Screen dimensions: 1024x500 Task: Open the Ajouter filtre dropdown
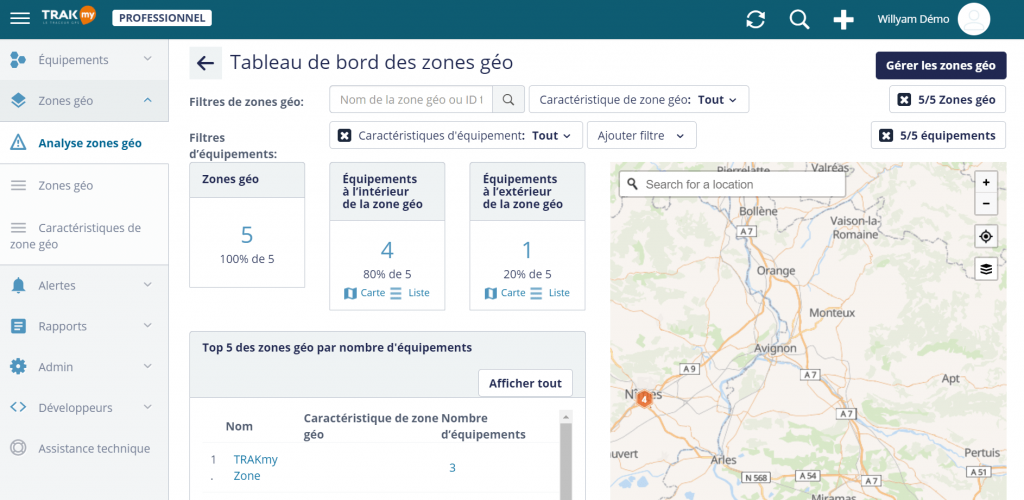[x=642, y=136]
